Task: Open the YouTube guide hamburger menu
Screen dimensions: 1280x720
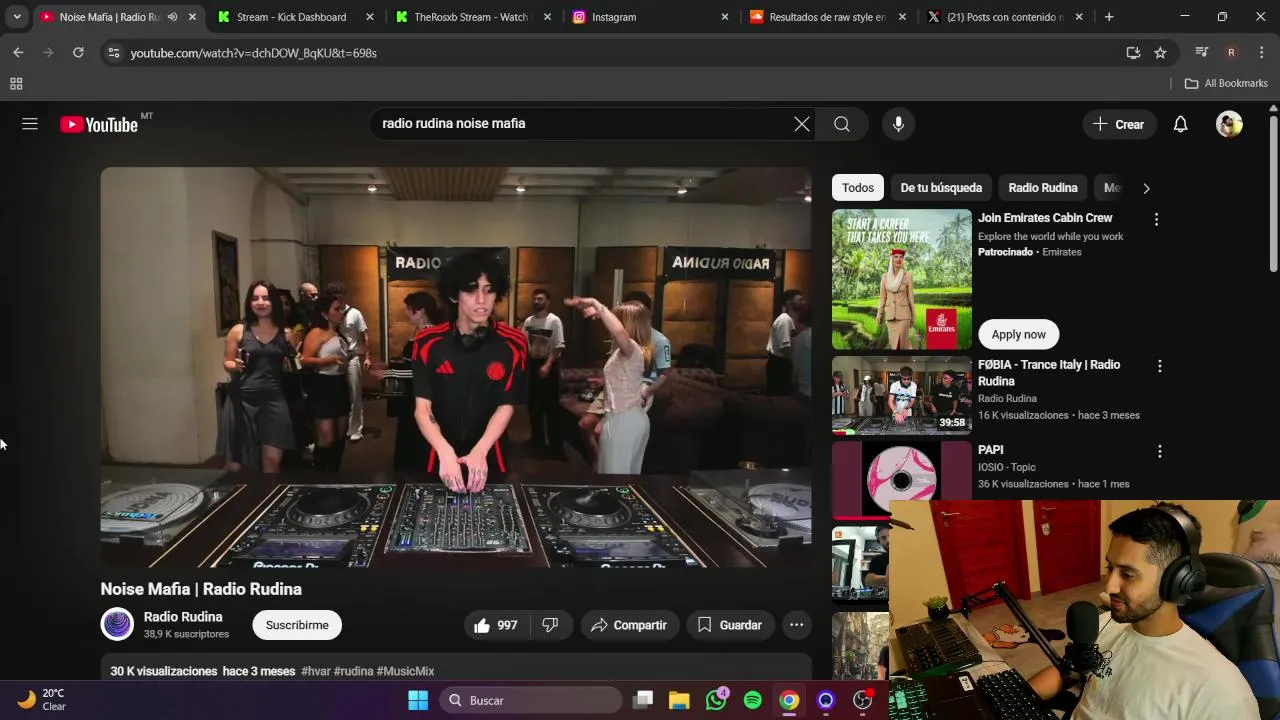Action: click(30, 124)
